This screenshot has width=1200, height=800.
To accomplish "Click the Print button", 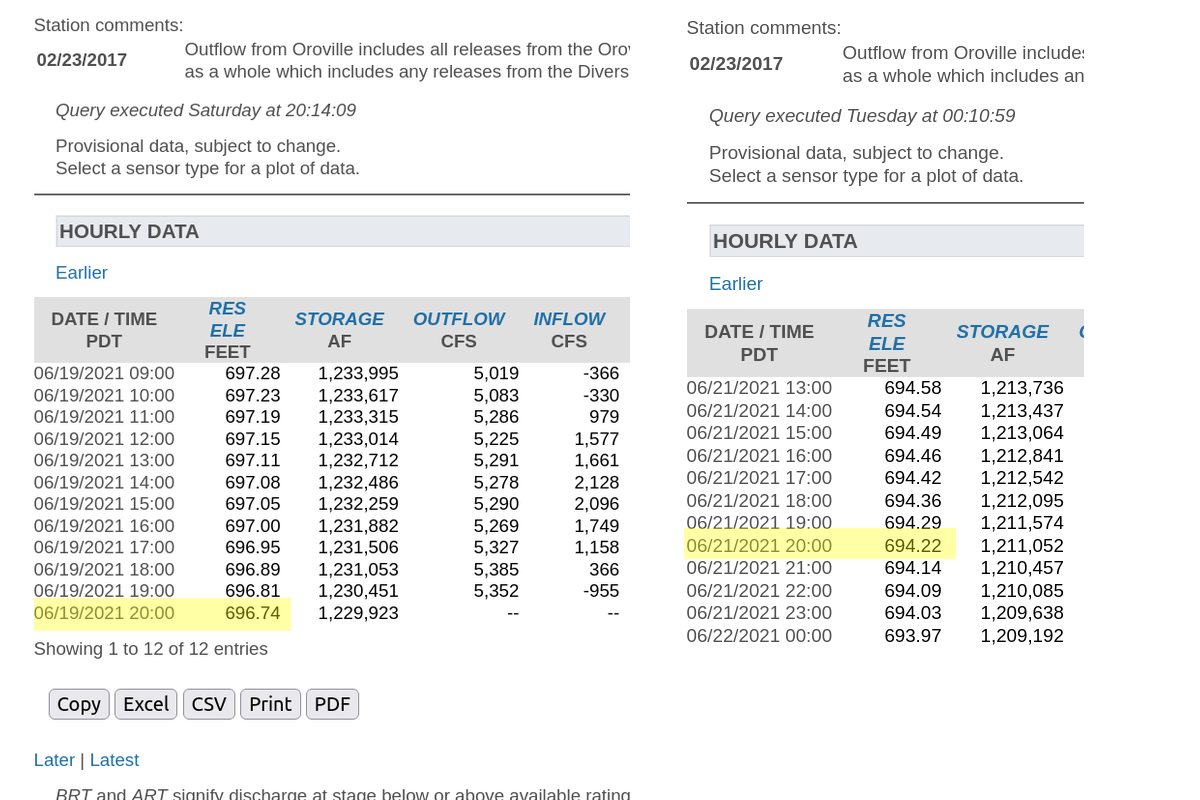I will (270, 704).
